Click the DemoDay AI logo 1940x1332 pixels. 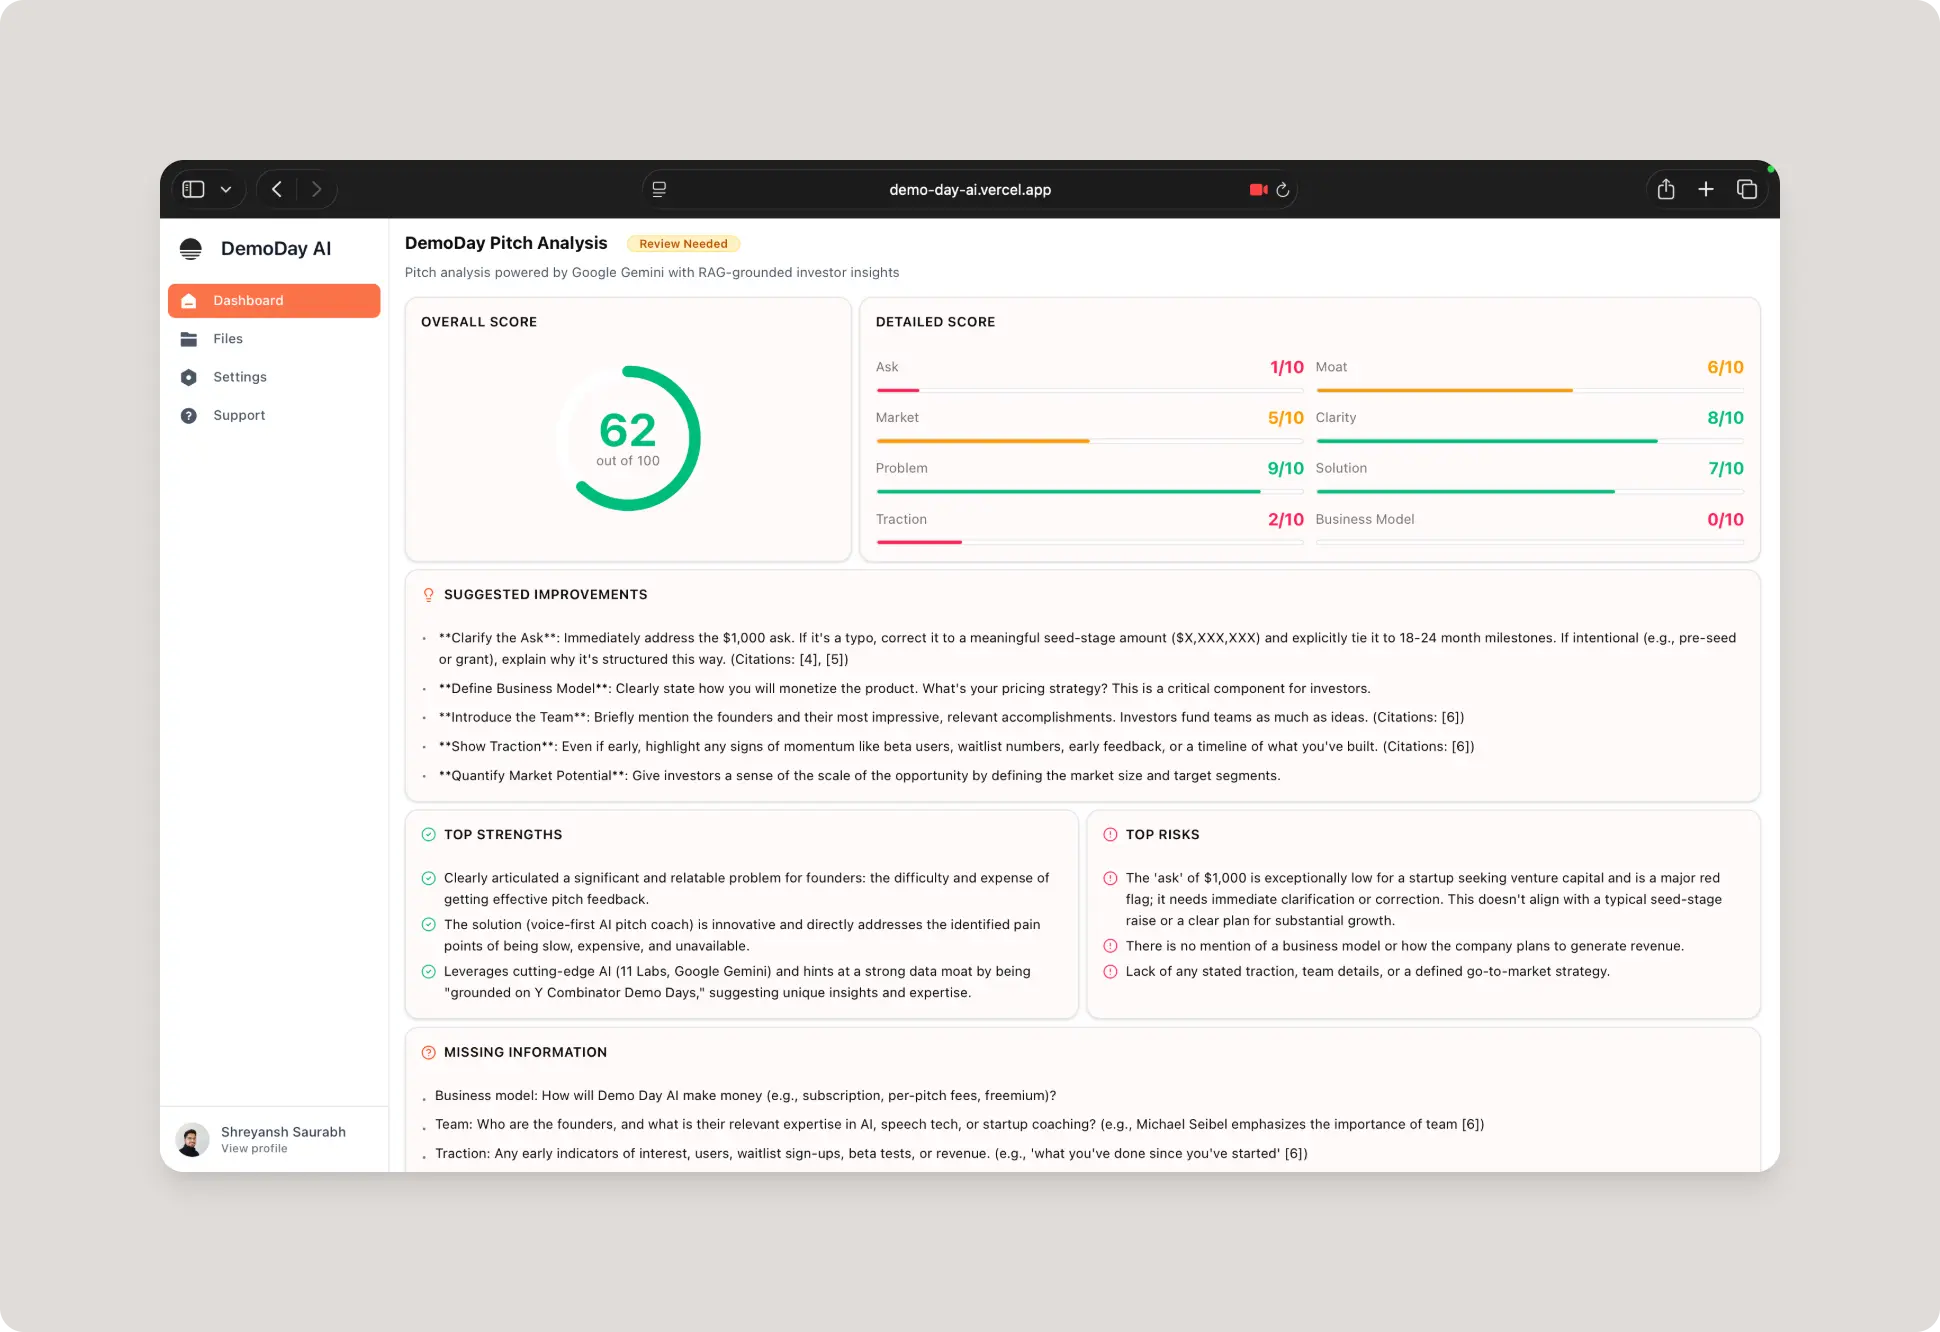191,249
